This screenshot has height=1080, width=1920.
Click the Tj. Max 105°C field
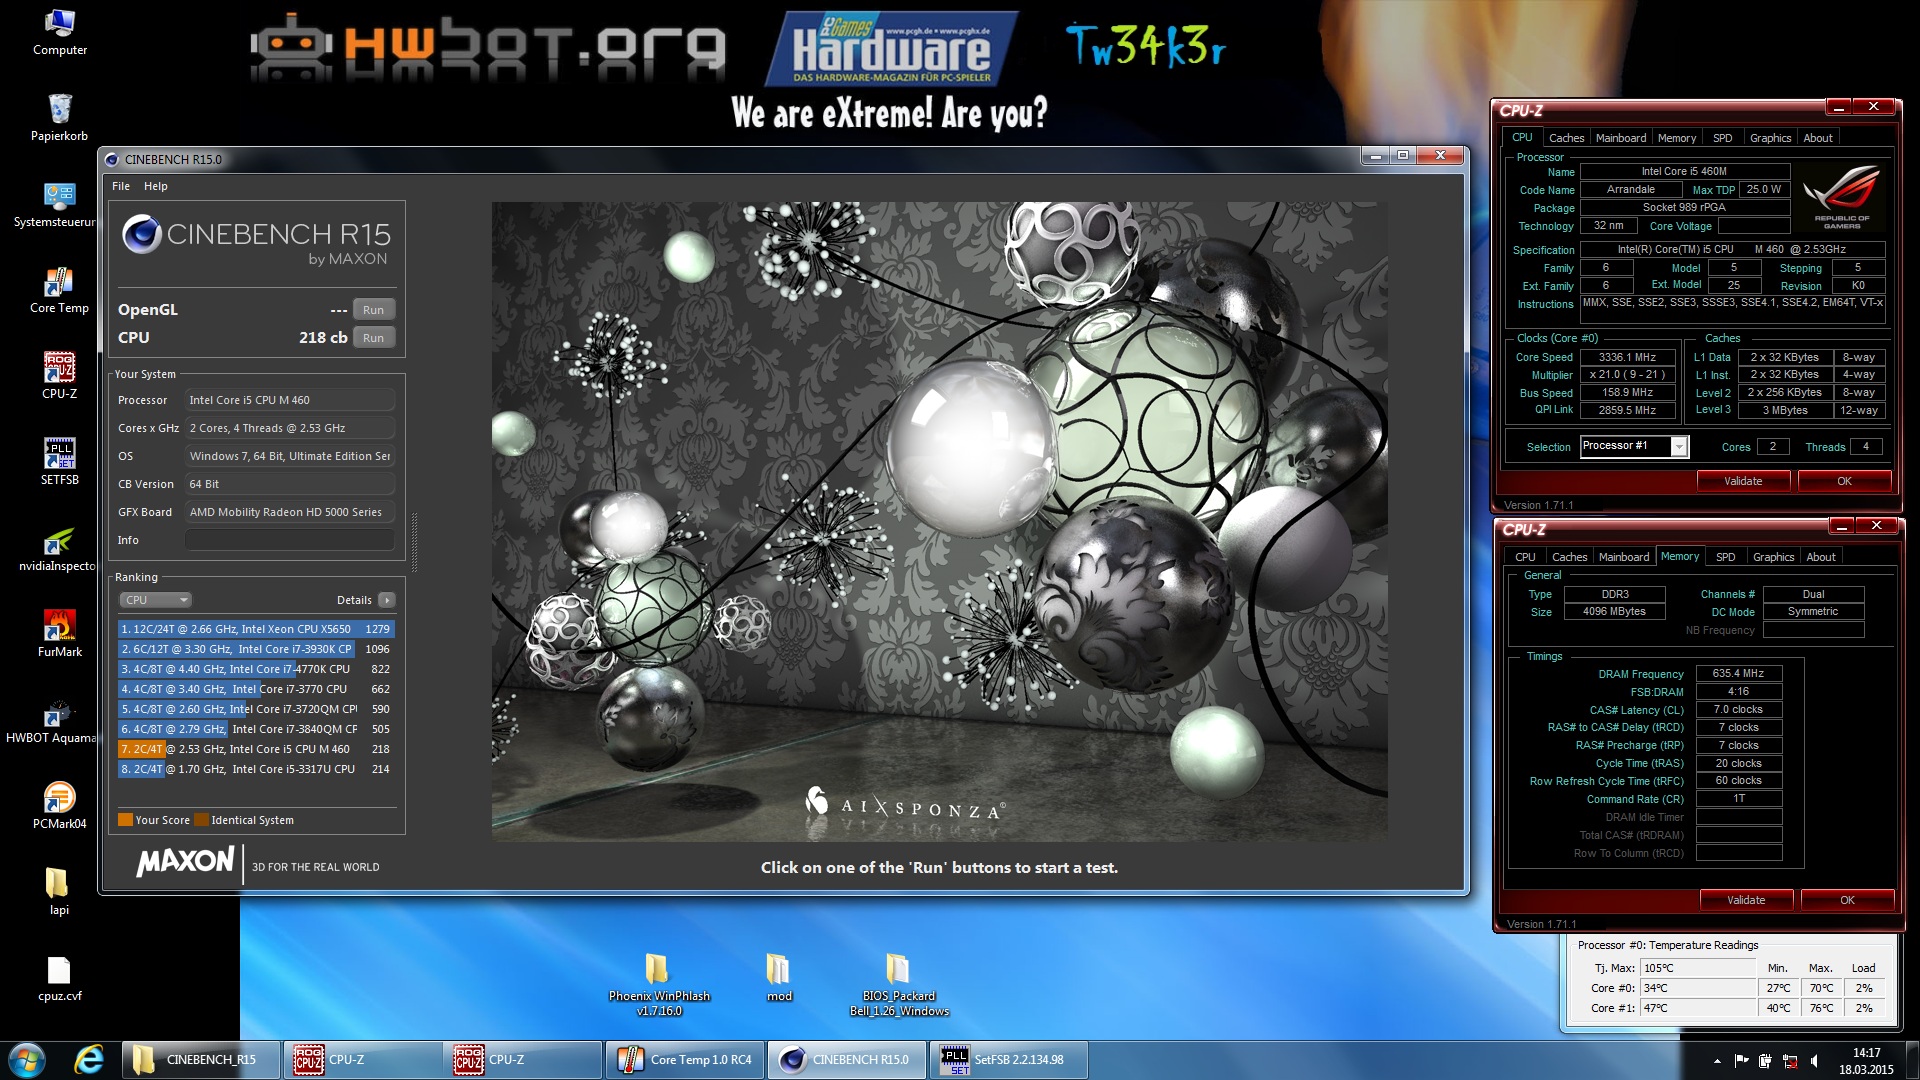1698,968
